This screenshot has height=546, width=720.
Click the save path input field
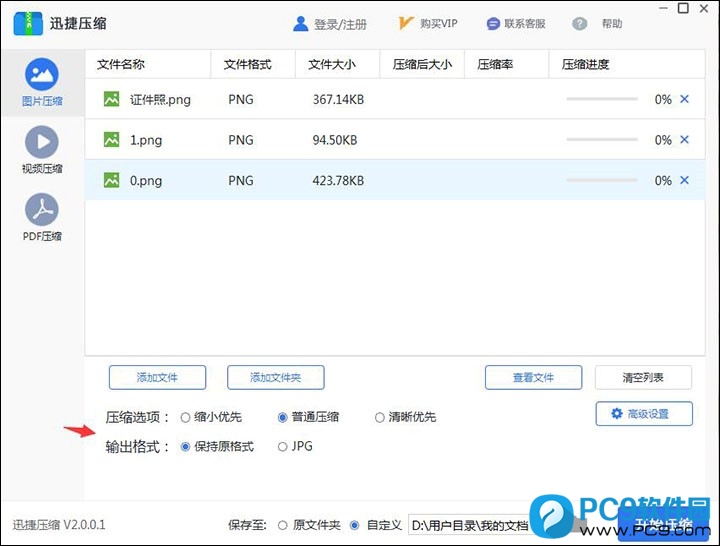470,524
